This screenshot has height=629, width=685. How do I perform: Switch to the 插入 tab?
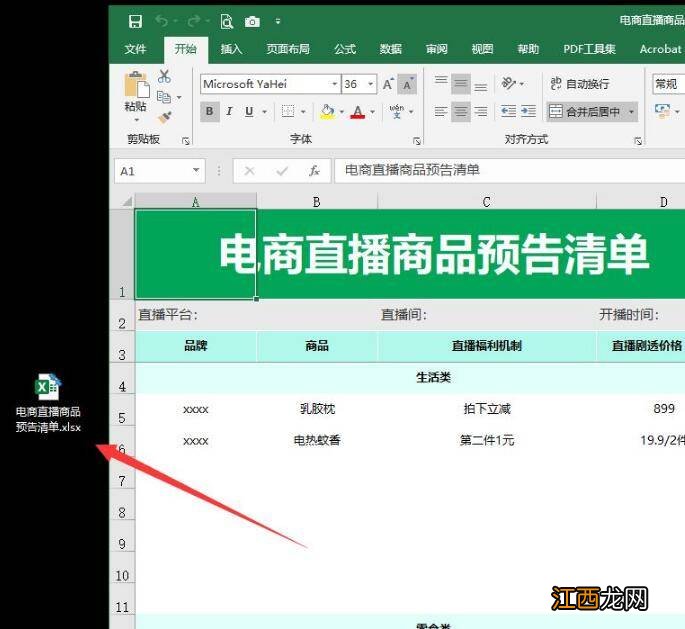[231, 49]
